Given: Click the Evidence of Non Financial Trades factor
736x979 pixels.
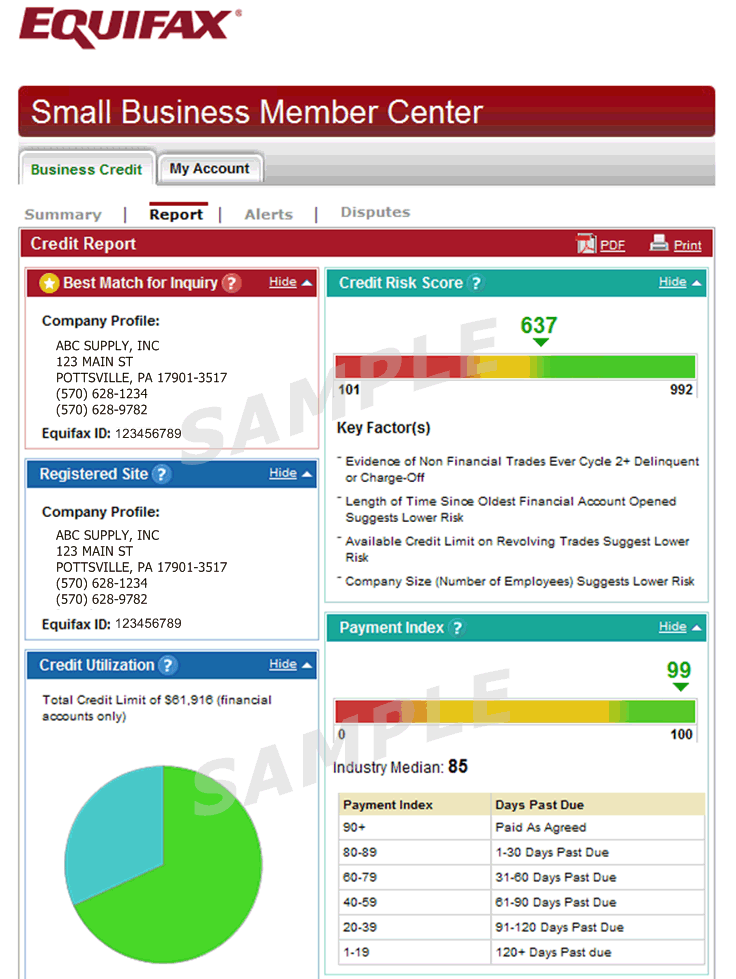Looking at the screenshot, I should click(522, 469).
